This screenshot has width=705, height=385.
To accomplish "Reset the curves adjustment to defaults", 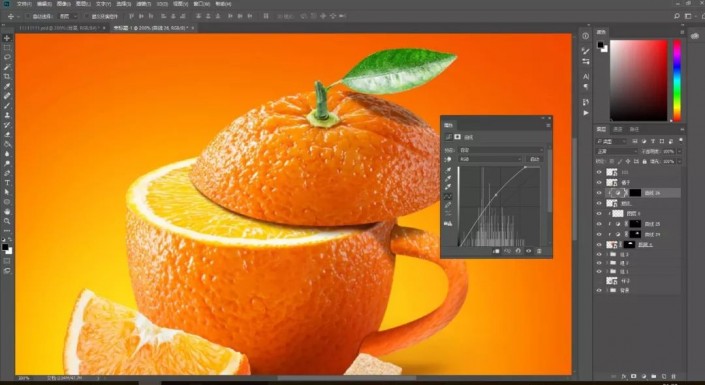I will (518, 251).
